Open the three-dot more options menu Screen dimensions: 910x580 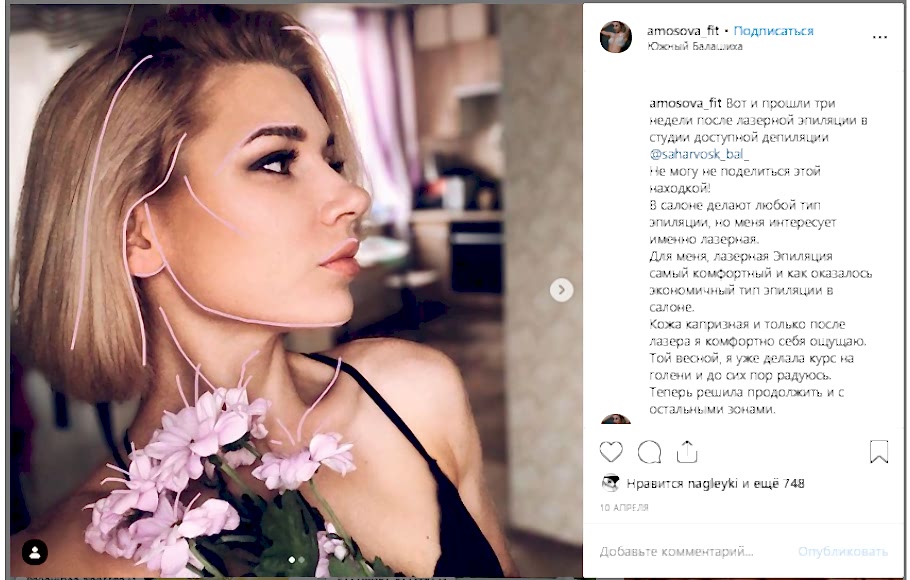pos(880,37)
